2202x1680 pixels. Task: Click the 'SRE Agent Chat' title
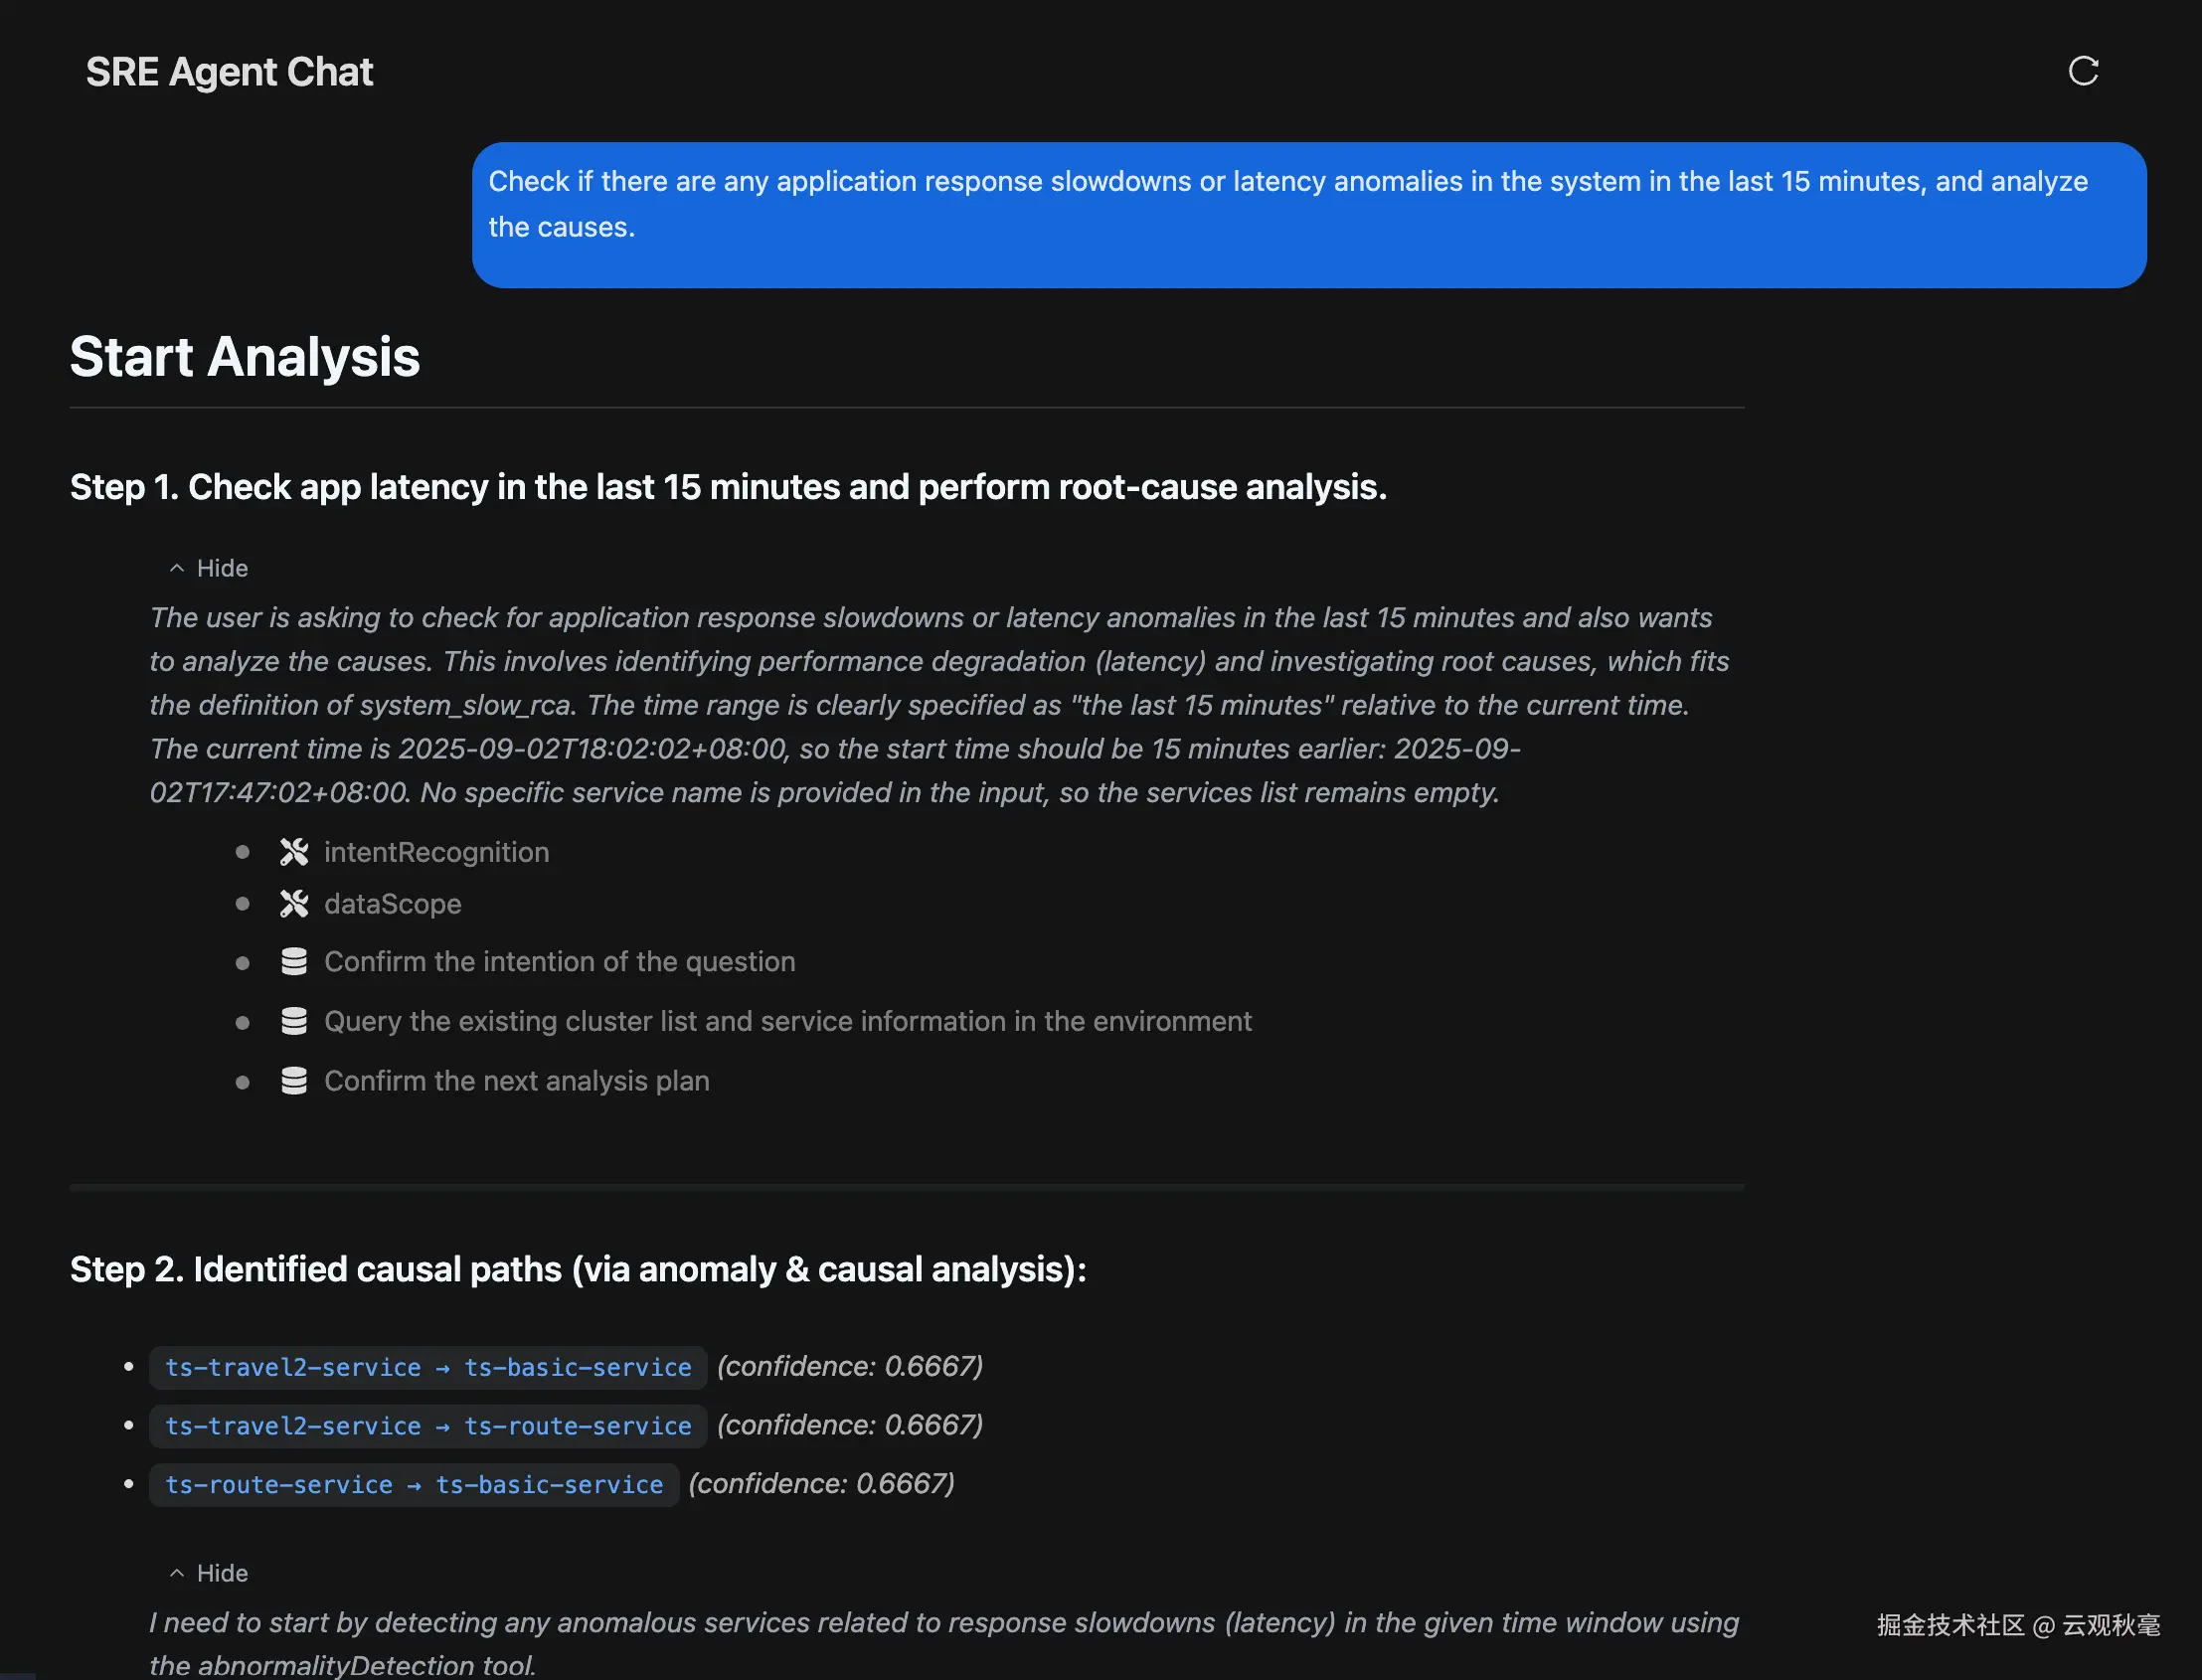(229, 72)
